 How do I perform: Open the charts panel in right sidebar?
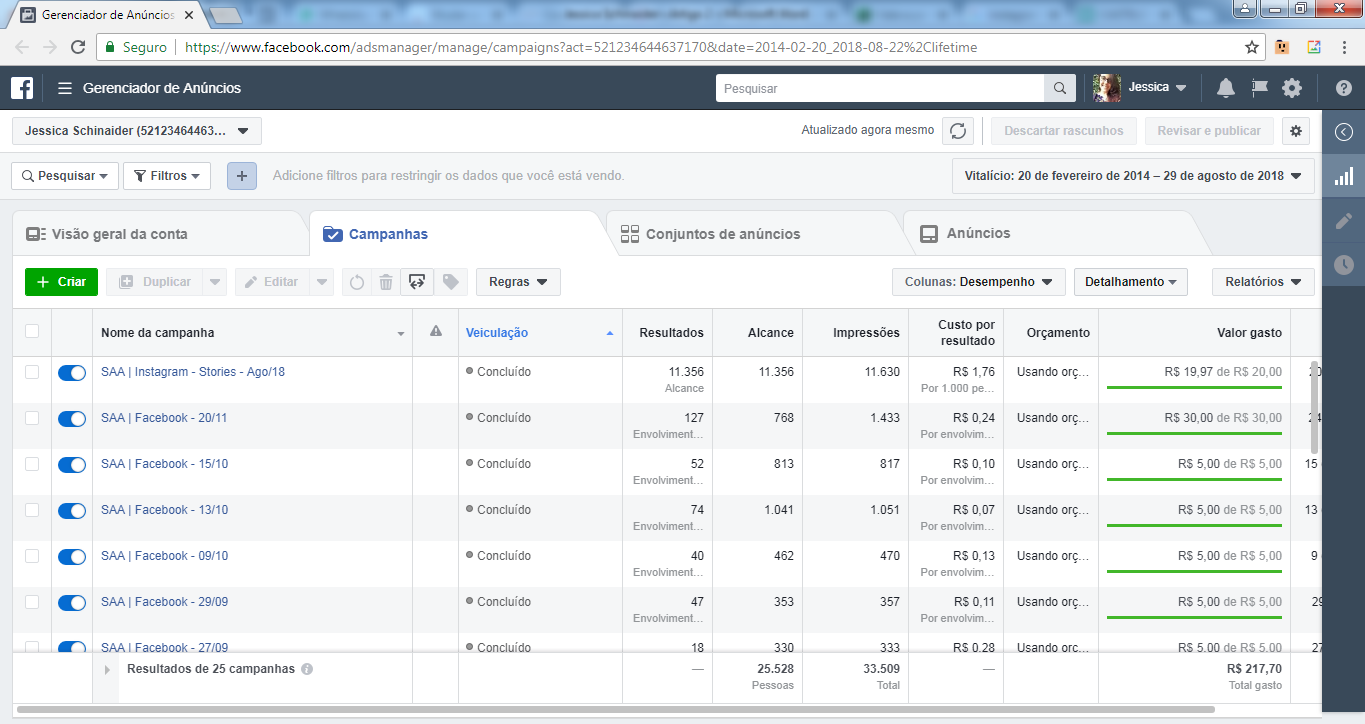[1344, 176]
